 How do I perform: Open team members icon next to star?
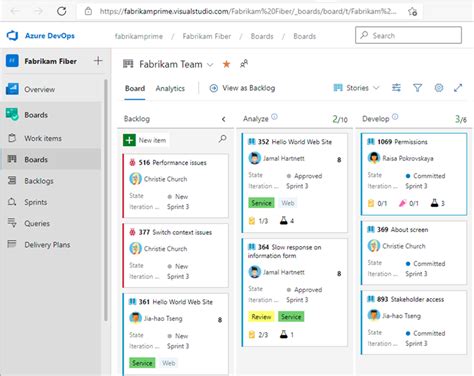[x=244, y=64]
